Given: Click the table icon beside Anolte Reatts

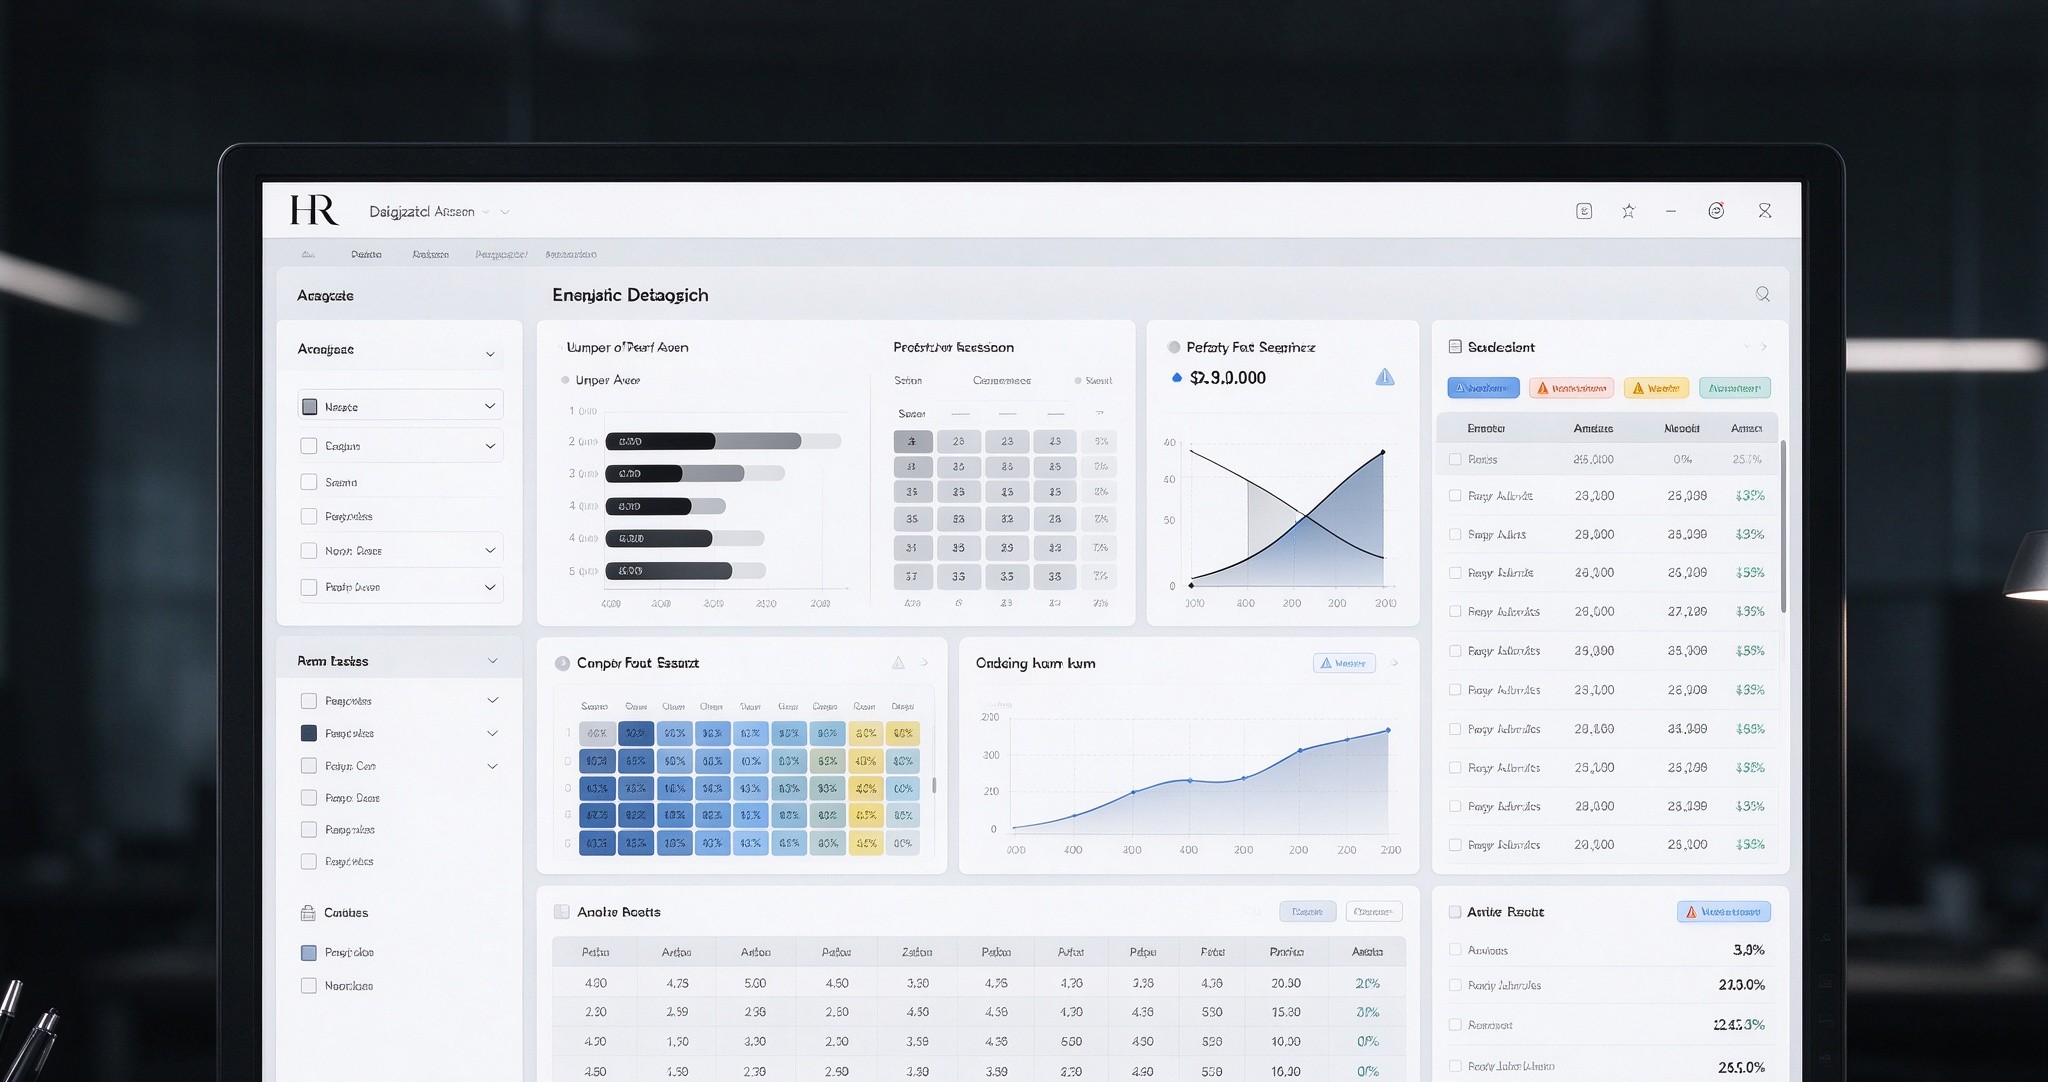Looking at the screenshot, I should tap(562, 912).
